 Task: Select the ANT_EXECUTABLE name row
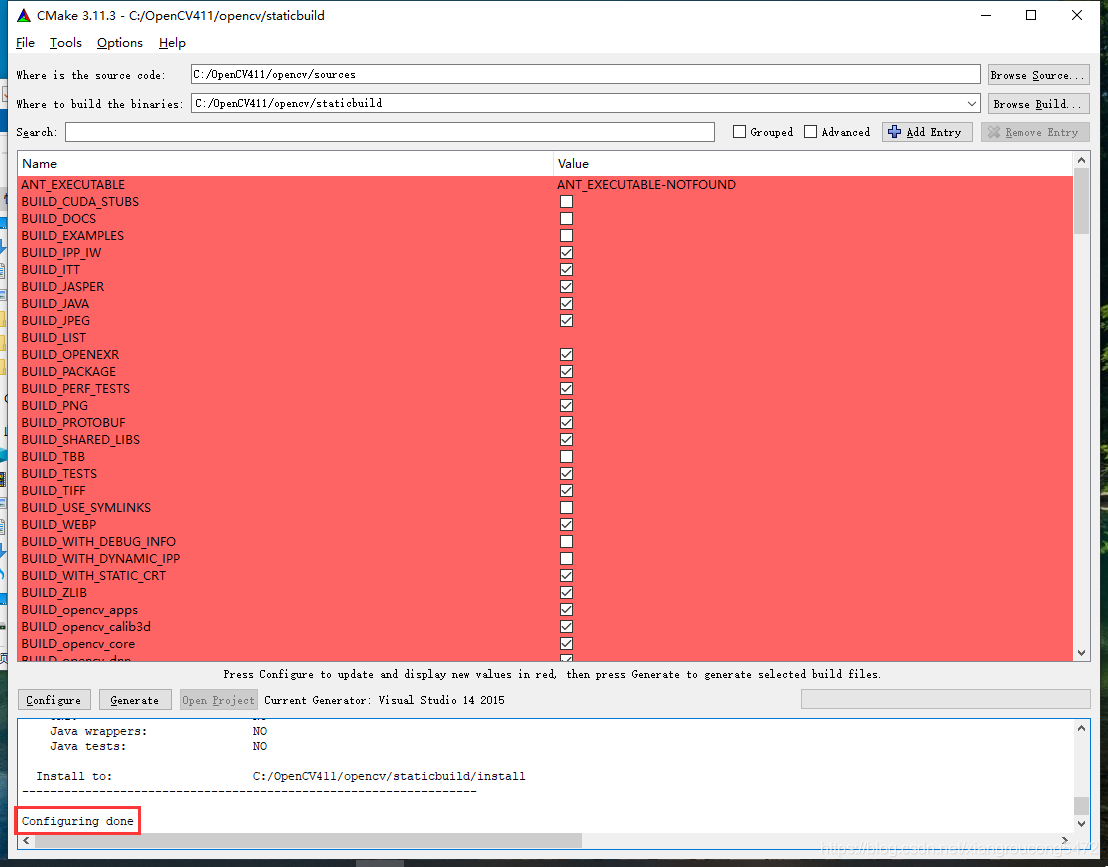coord(73,184)
